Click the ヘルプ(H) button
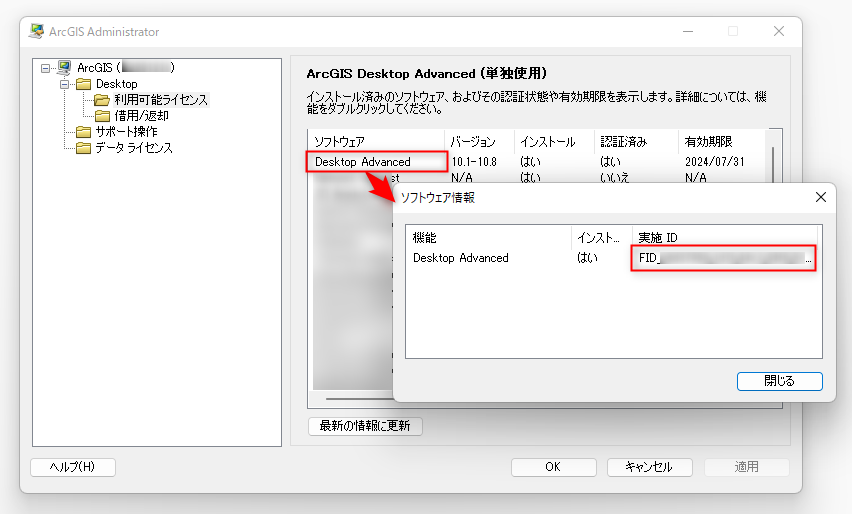The height and width of the screenshot is (514, 852). (x=73, y=467)
